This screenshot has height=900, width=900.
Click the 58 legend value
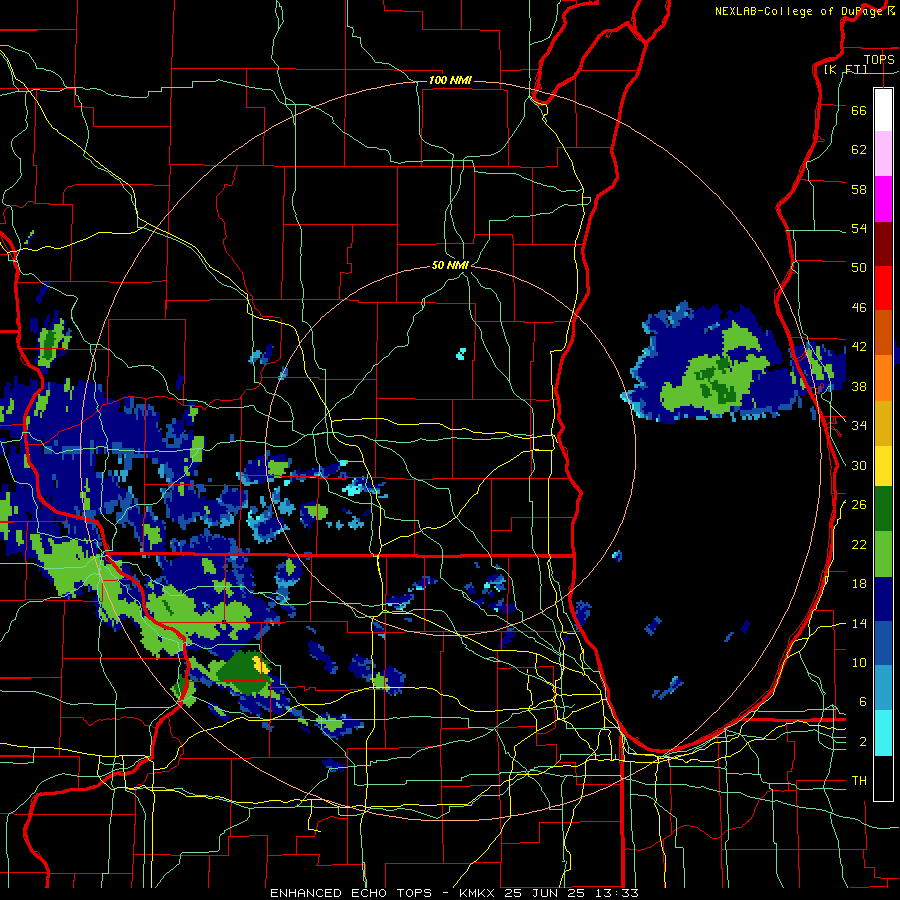(859, 189)
